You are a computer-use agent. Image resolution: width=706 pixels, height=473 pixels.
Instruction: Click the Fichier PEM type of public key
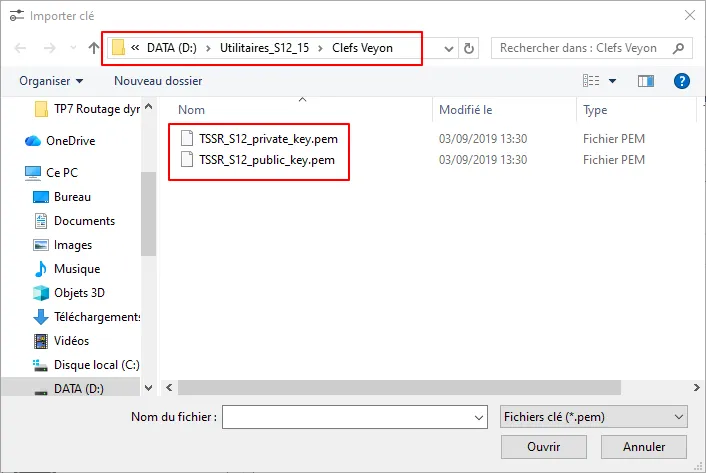614,160
